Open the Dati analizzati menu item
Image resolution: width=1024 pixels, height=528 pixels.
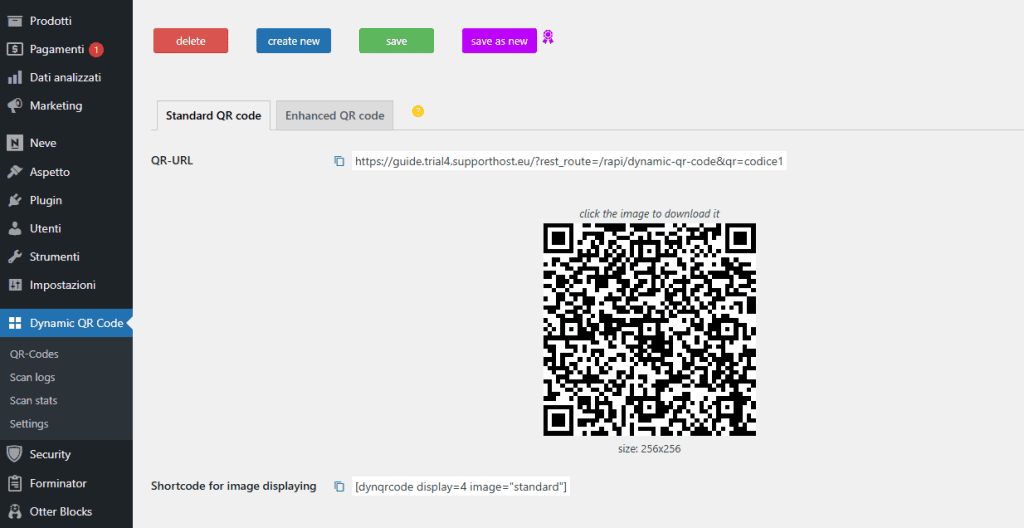pos(66,78)
